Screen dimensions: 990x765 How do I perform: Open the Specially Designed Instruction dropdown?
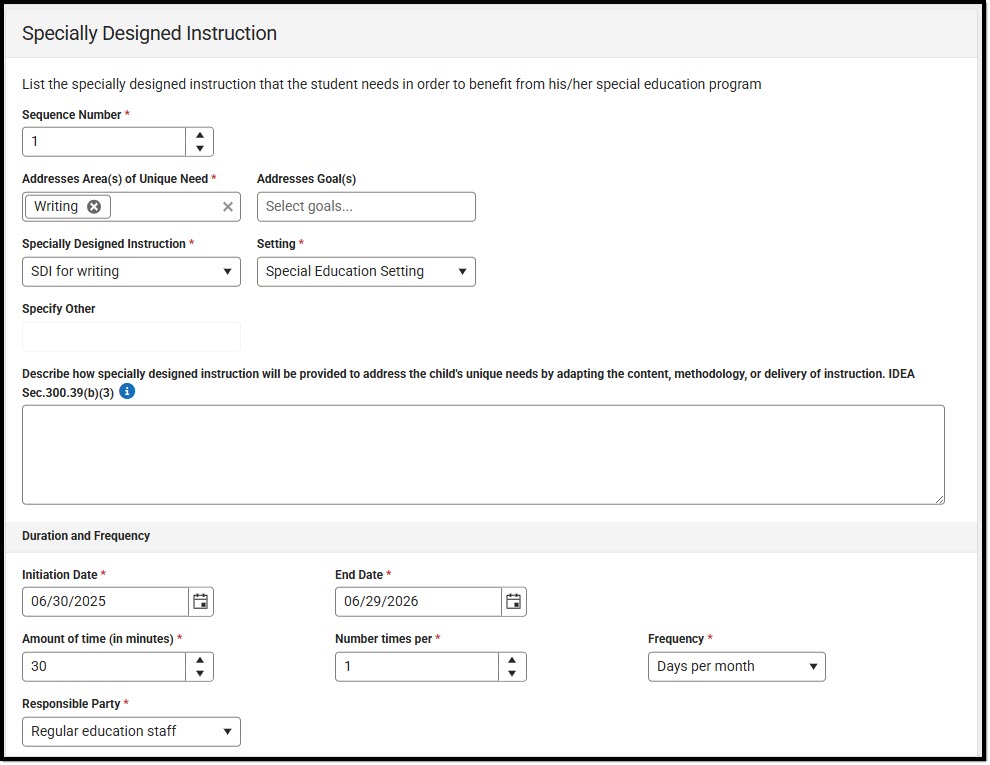point(131,271)
